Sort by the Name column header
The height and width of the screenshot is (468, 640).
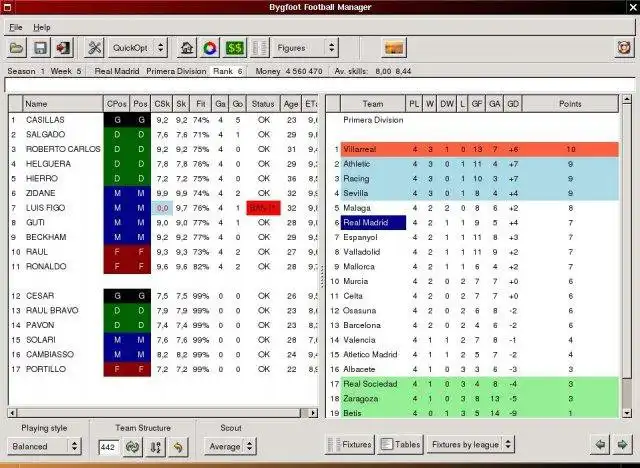[x=63, y=104]
